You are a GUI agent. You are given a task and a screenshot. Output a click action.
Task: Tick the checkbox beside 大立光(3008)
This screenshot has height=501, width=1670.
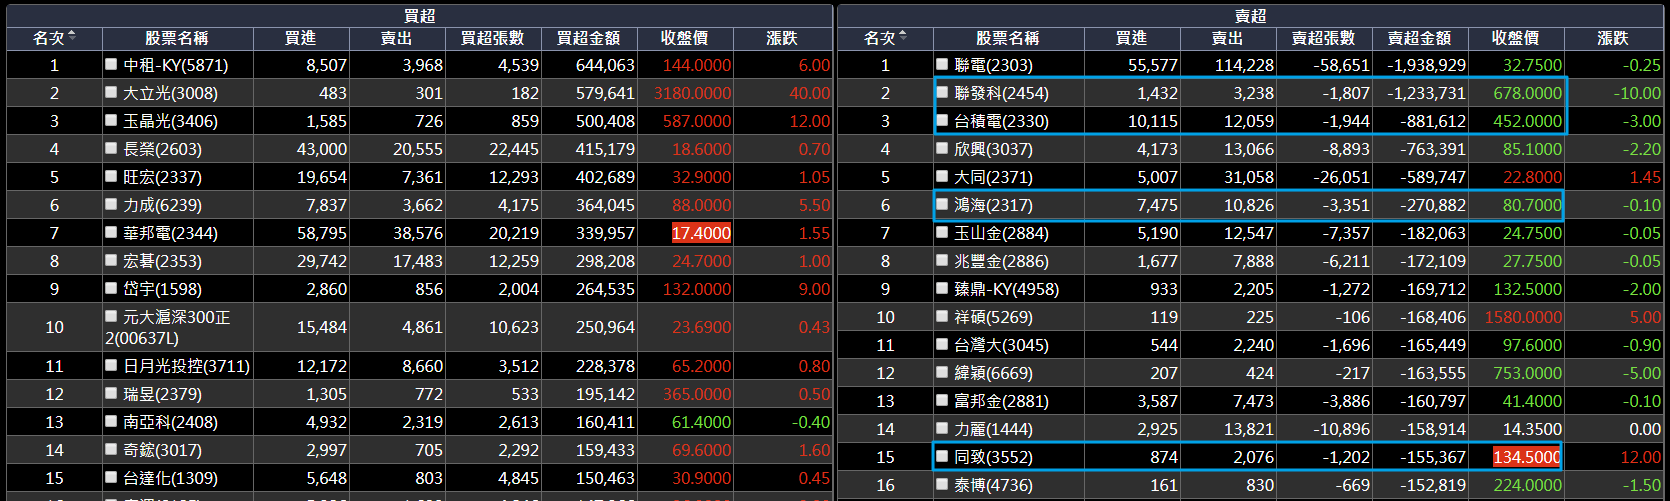pyautogui.click(x=111, y=92)
